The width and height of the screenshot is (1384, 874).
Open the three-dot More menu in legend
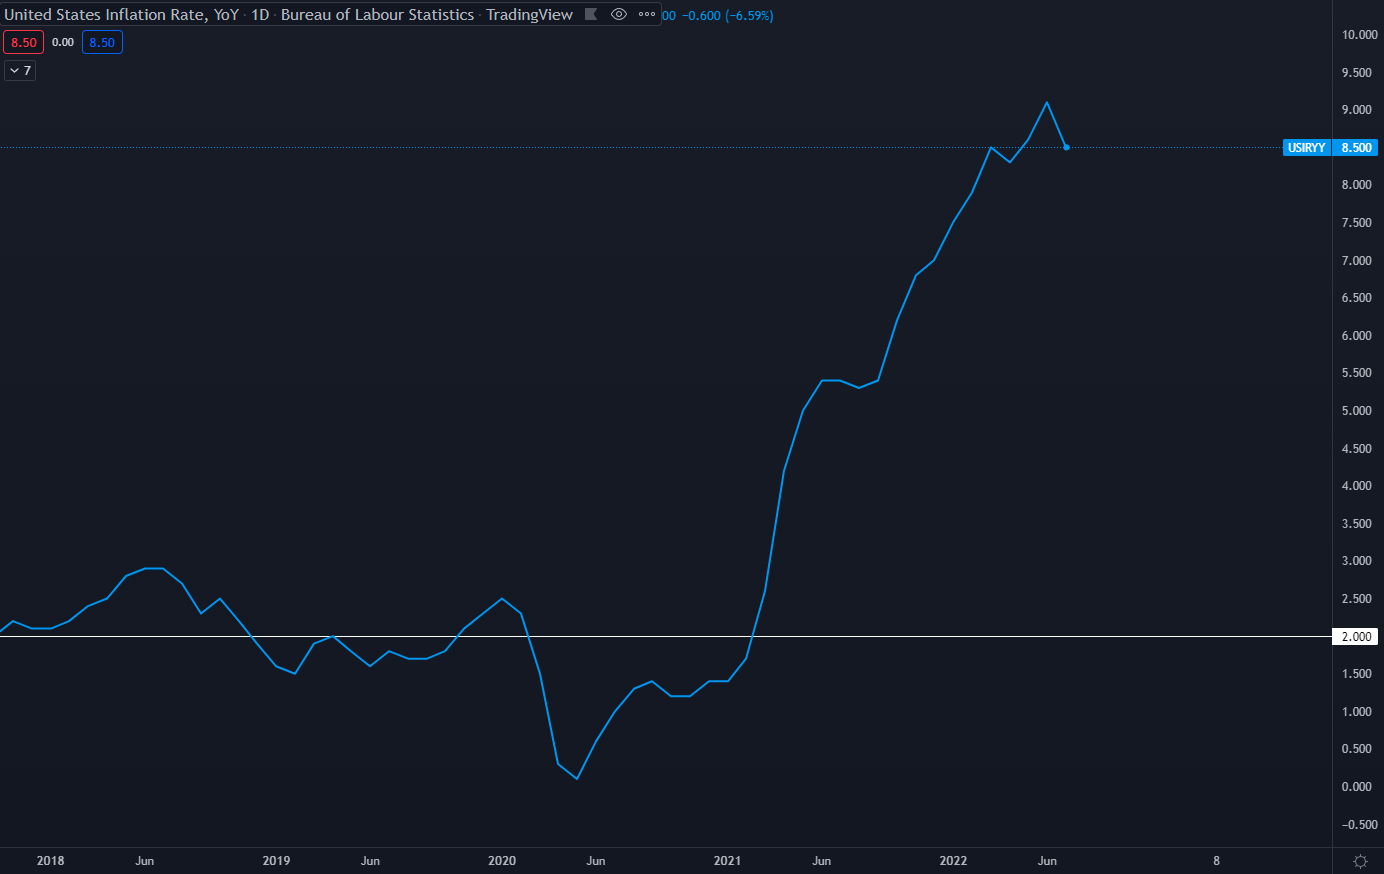(x=647, y=15)
